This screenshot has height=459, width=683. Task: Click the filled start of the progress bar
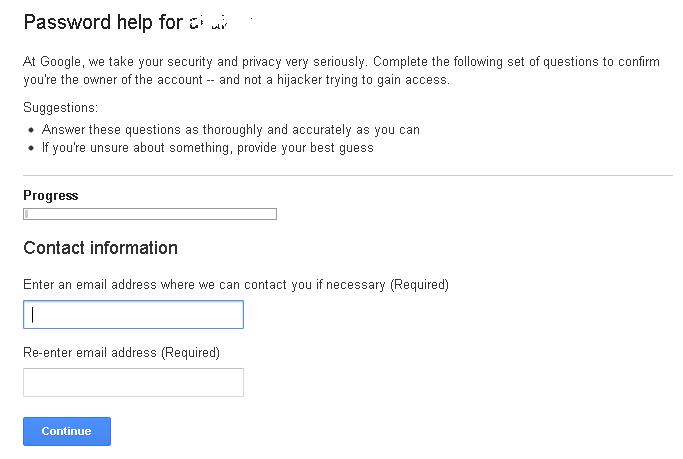(x=26, y=214)
